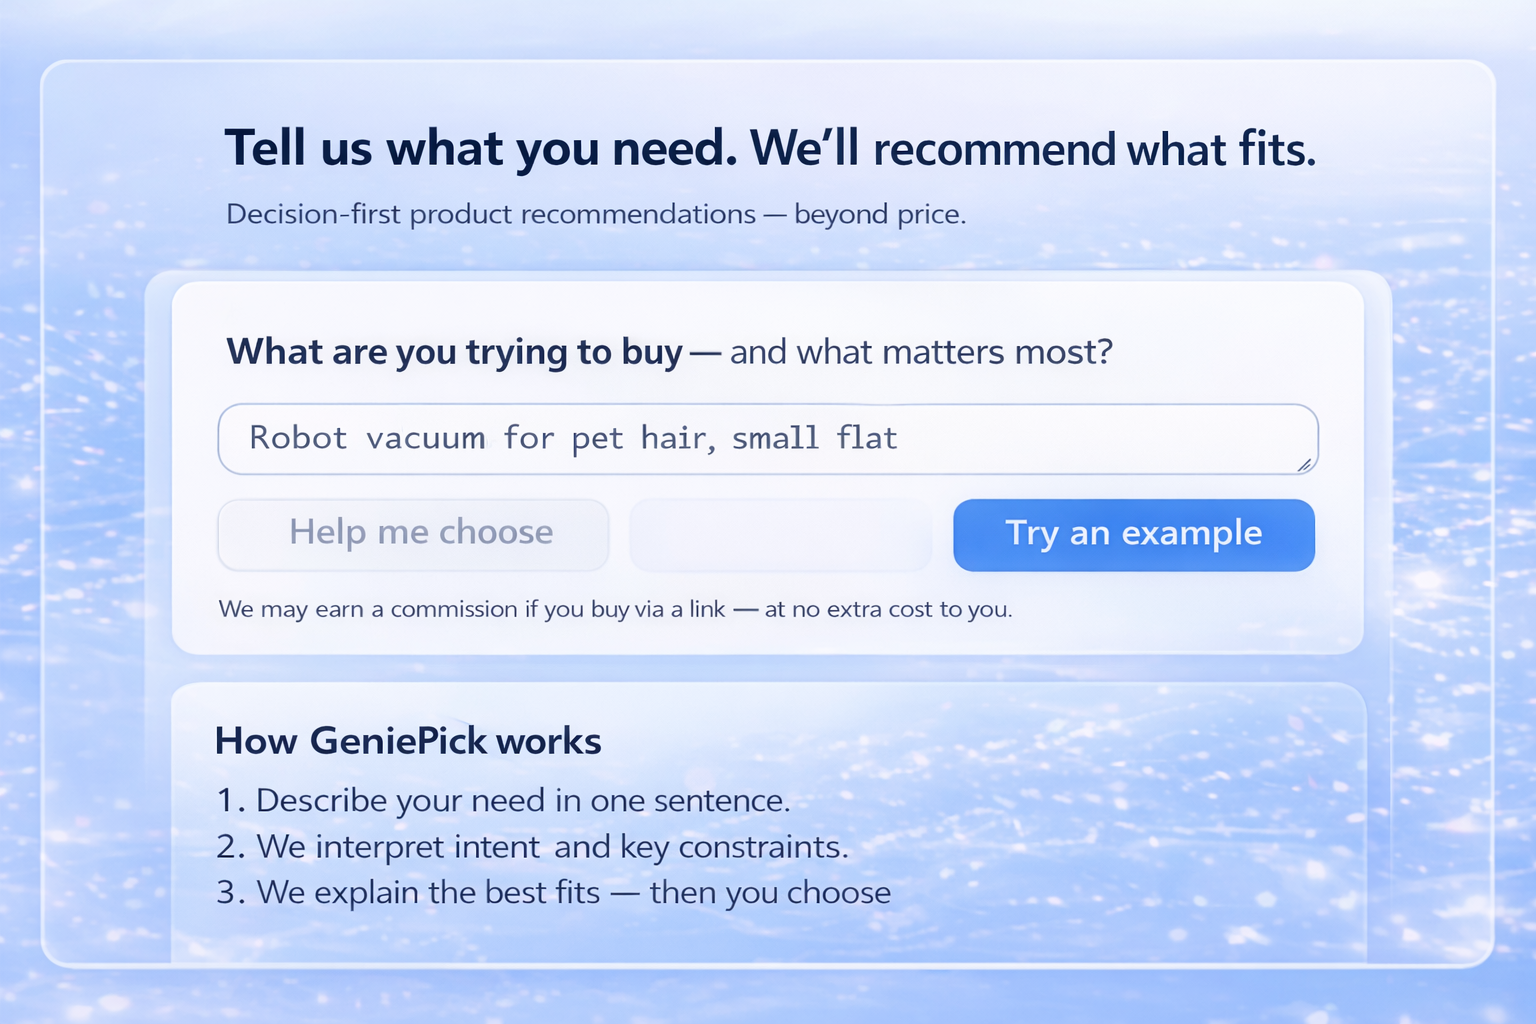Select the 'We'll recommend what fits.' headline text

(x=1033, y=149)
